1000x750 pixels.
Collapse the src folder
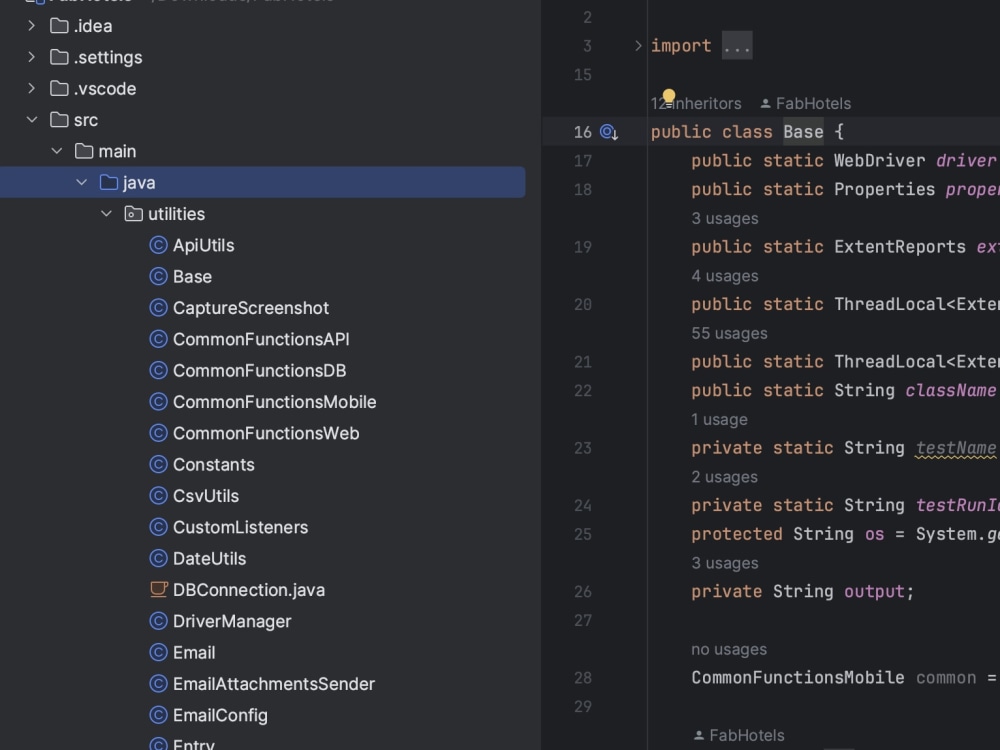(32, 119)
